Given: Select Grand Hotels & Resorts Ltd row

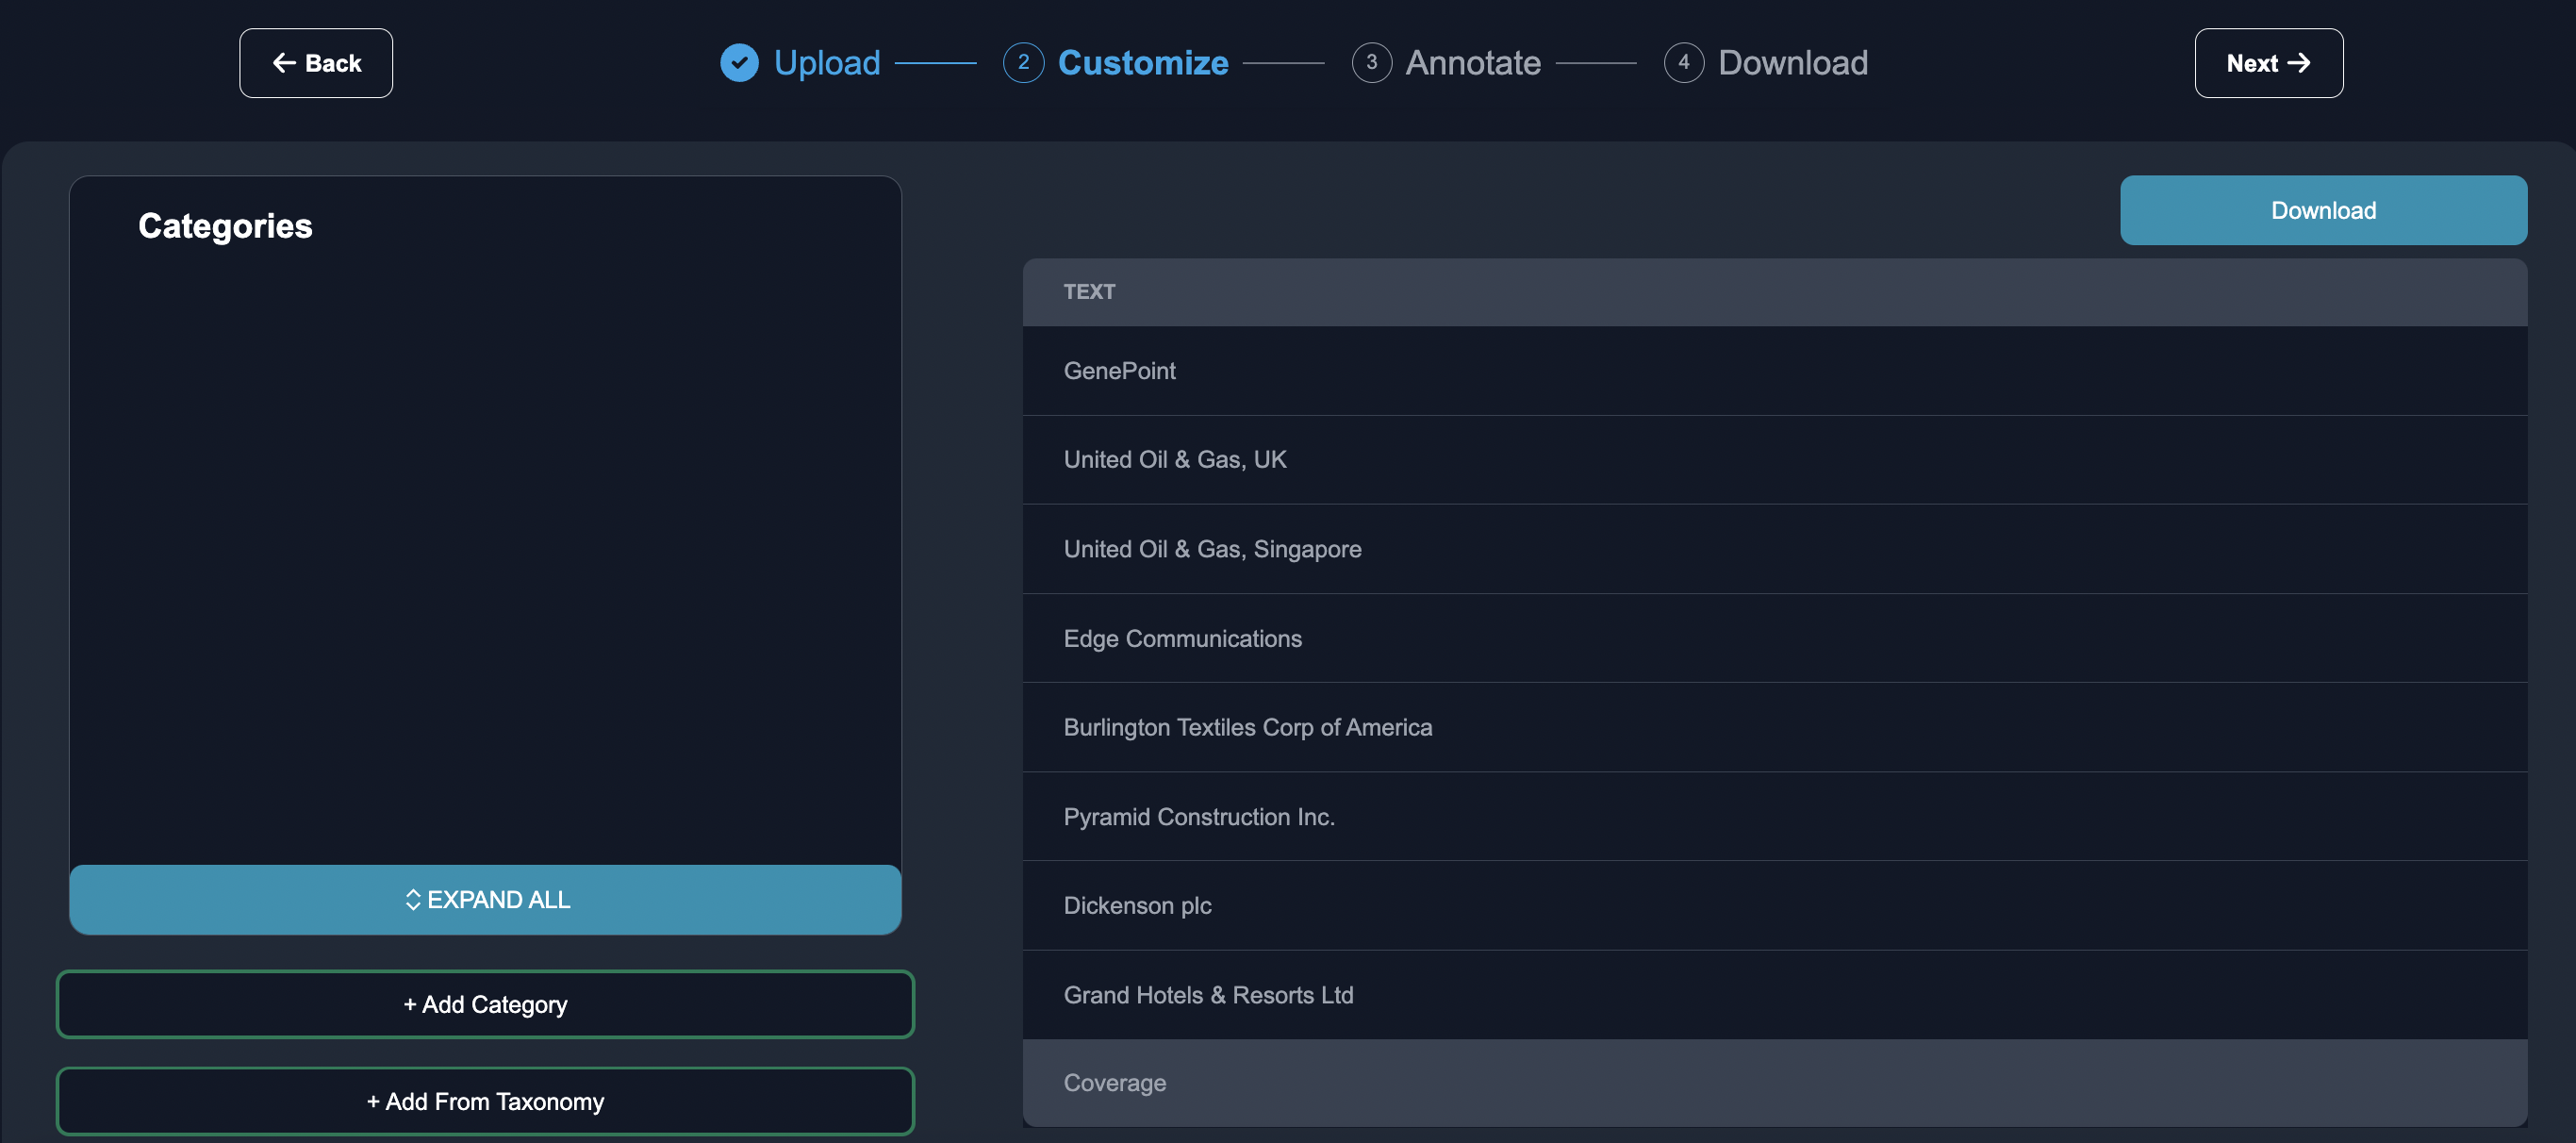Looking at the screenshot, I should [x=1774, y=995].
